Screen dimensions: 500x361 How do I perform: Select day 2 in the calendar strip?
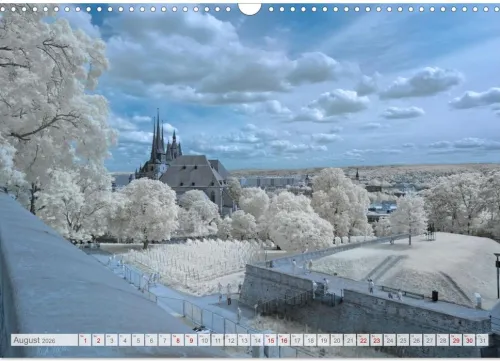click(98, 340)
